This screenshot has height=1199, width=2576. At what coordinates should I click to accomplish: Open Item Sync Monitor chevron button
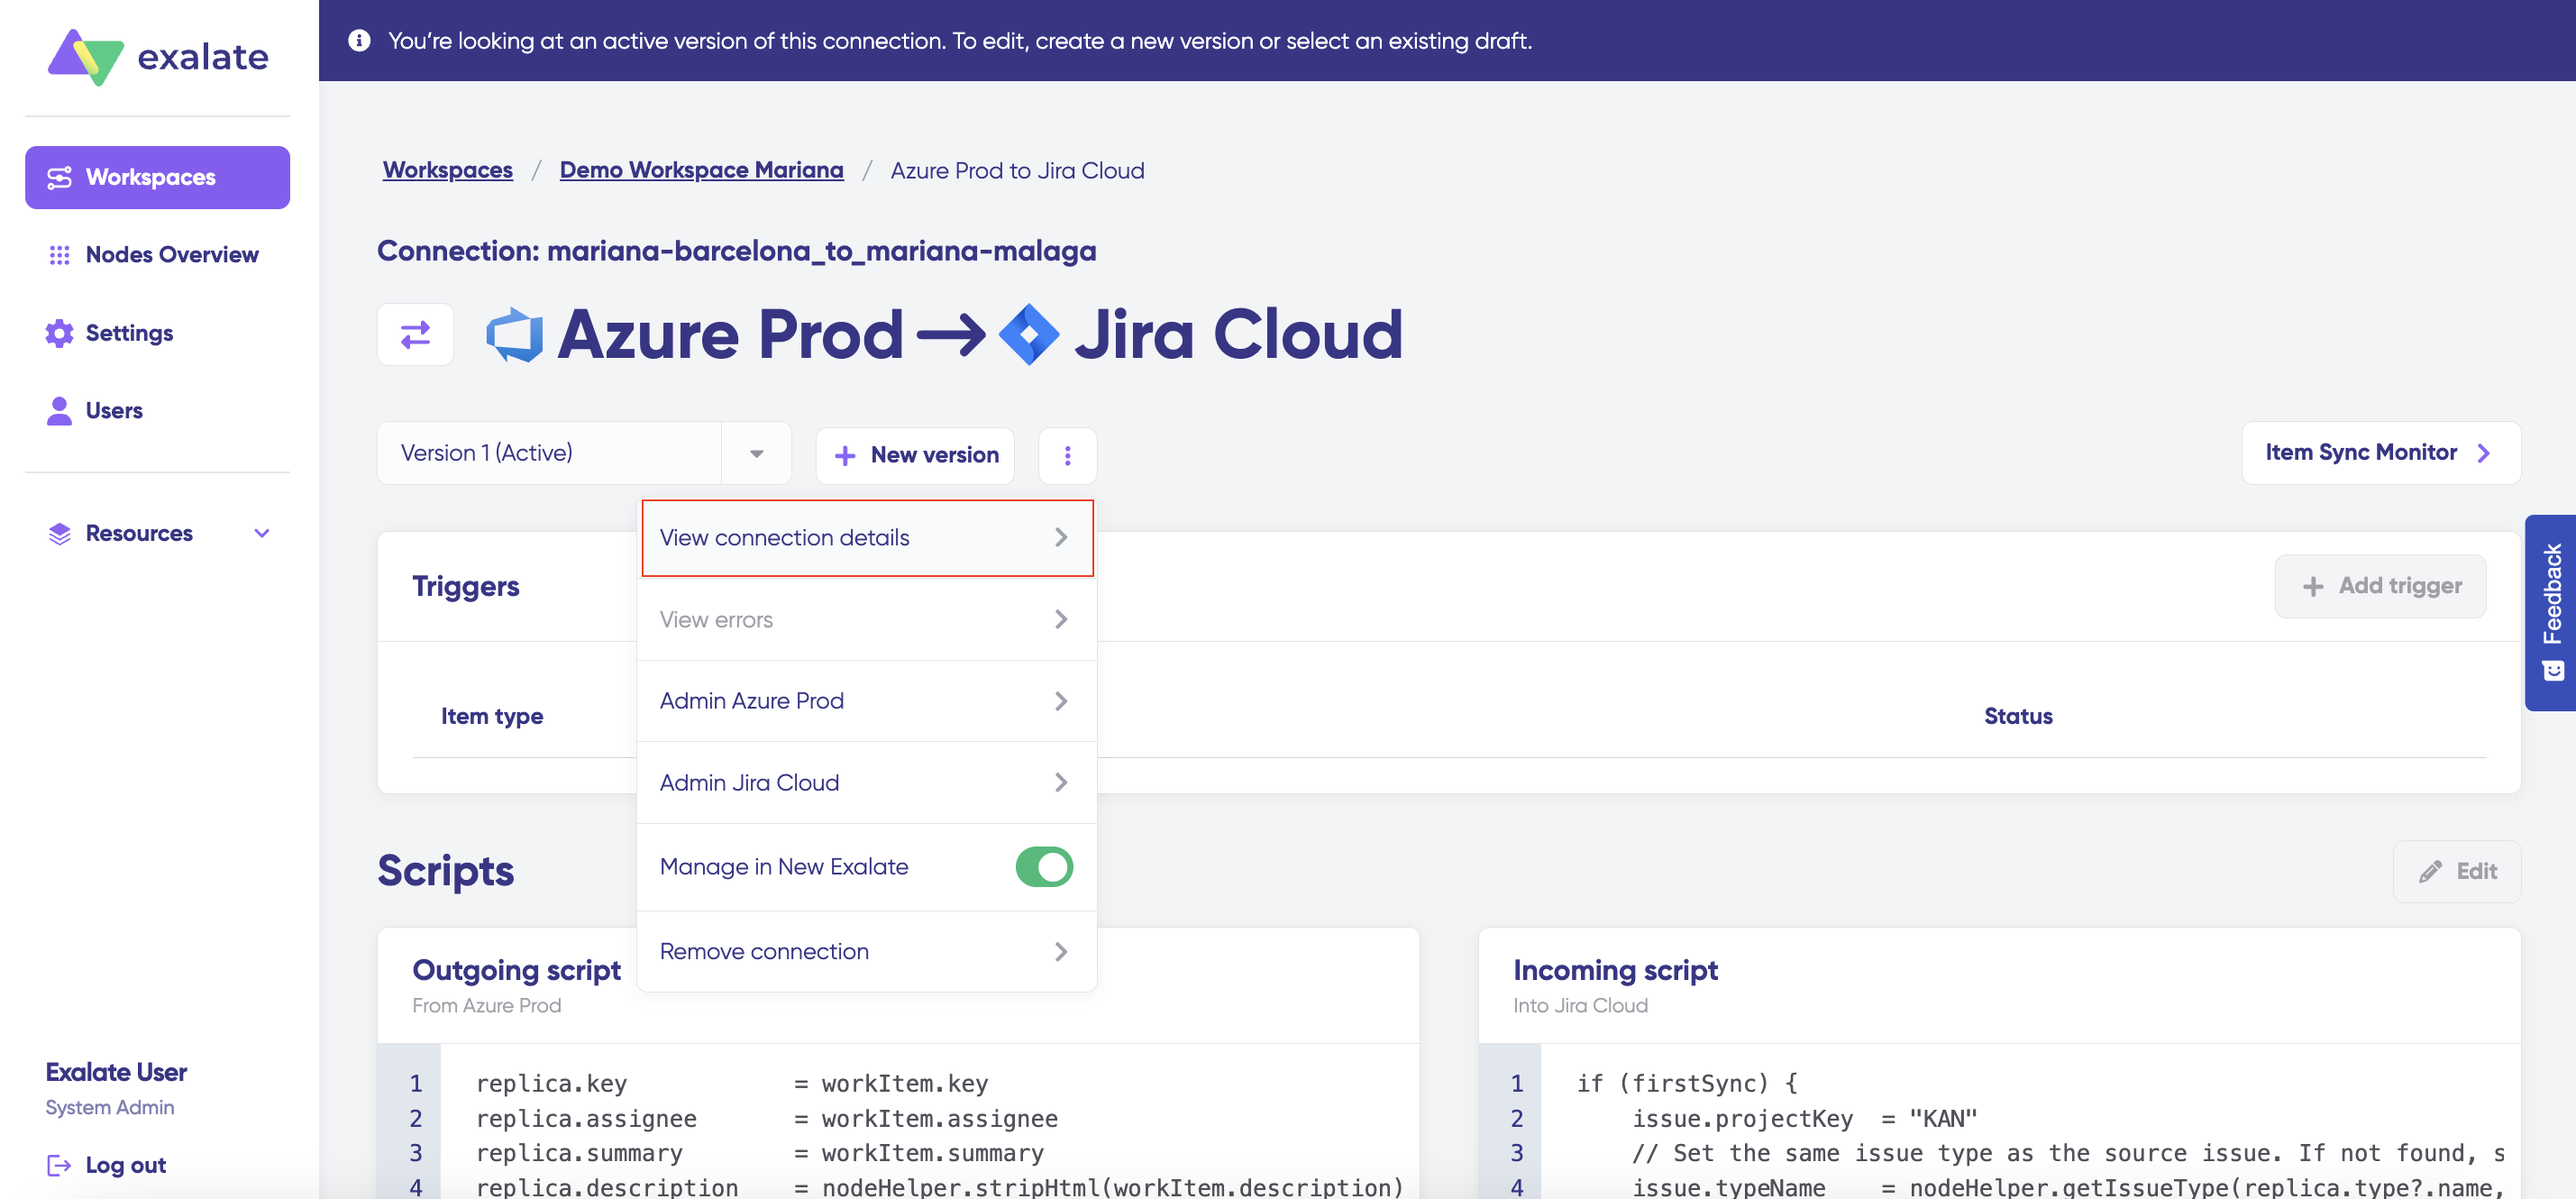2483,453
